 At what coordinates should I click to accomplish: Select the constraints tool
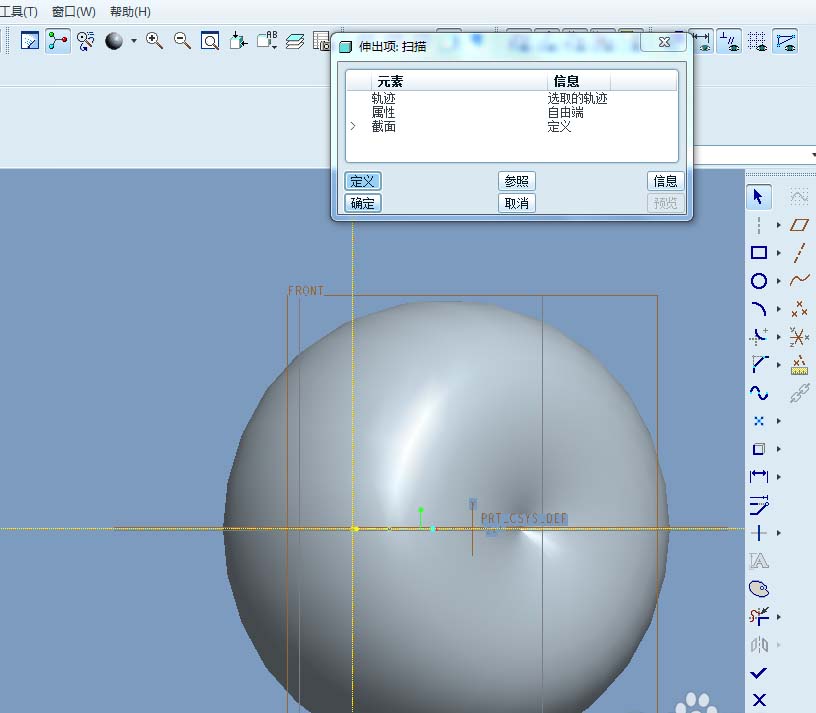(x=759, y=533)
